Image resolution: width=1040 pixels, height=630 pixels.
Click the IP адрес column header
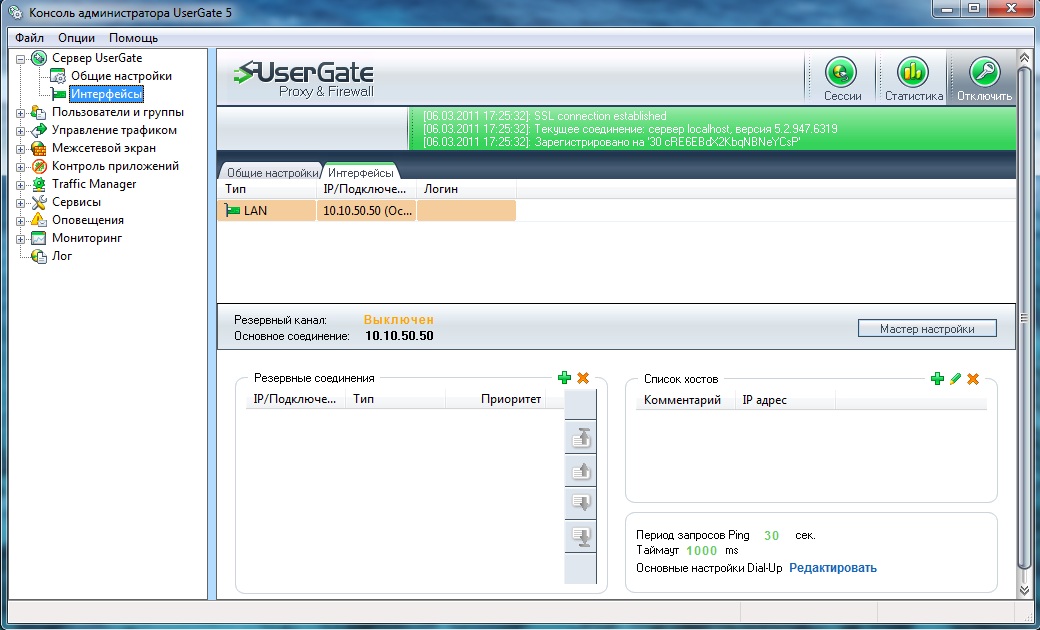[785, 401]
